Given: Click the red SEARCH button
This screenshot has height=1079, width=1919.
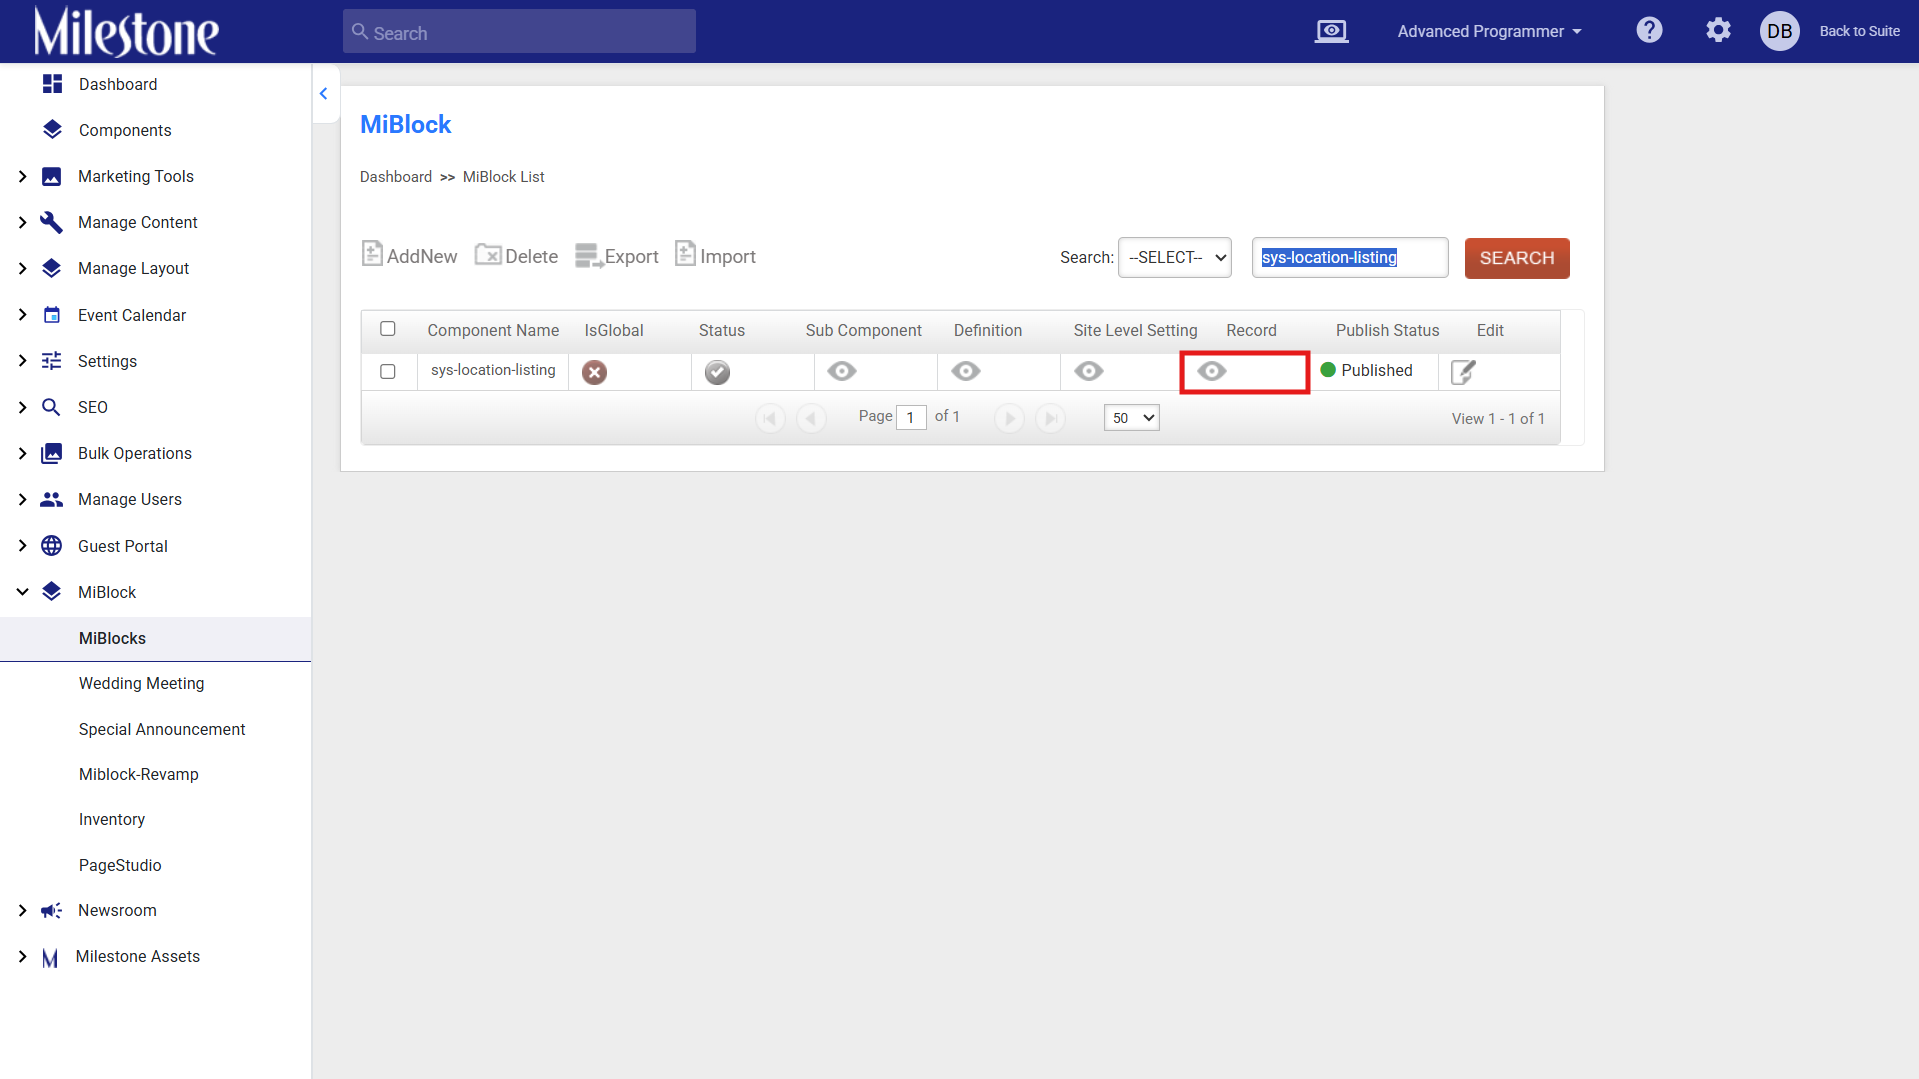Looking at the screenshot, I should pos(1517,258).
